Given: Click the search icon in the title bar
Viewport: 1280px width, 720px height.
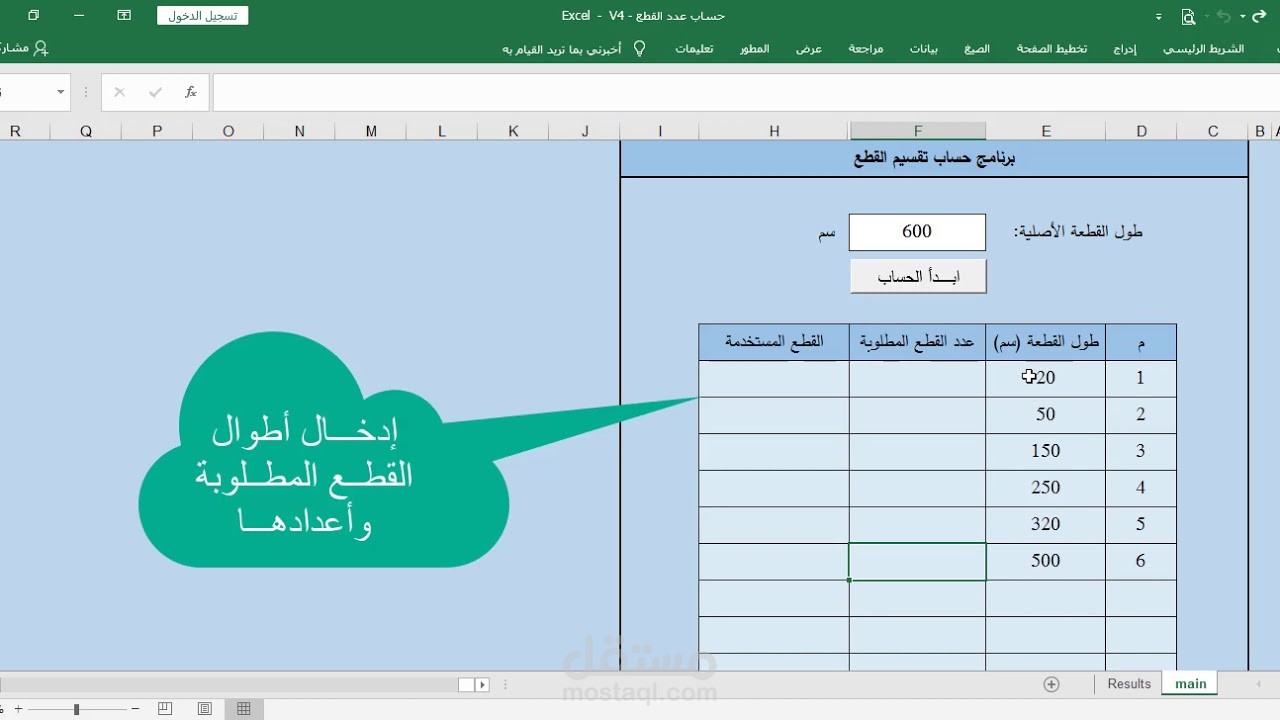Looking at the screenshot, I should 1187,16.
